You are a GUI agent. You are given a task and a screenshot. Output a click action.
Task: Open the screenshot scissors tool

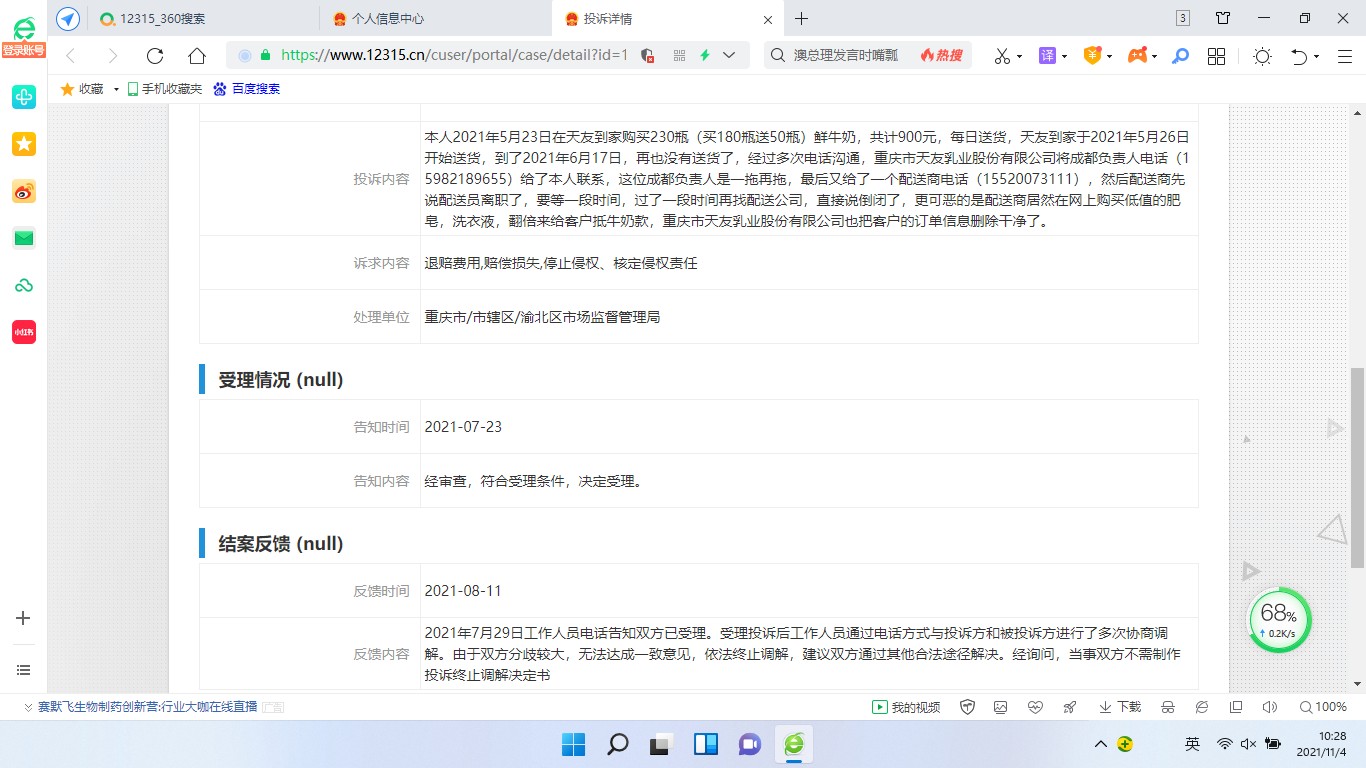(1002, 56)
